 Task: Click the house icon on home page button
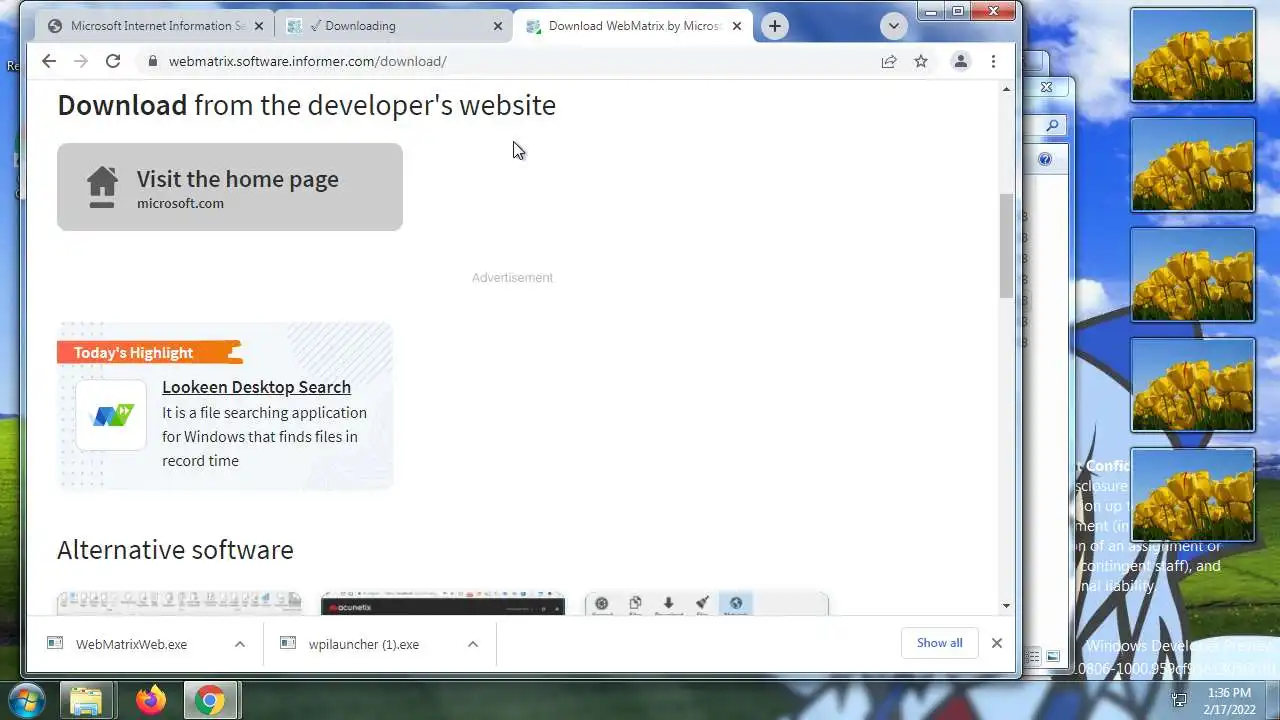coord(102,187)
